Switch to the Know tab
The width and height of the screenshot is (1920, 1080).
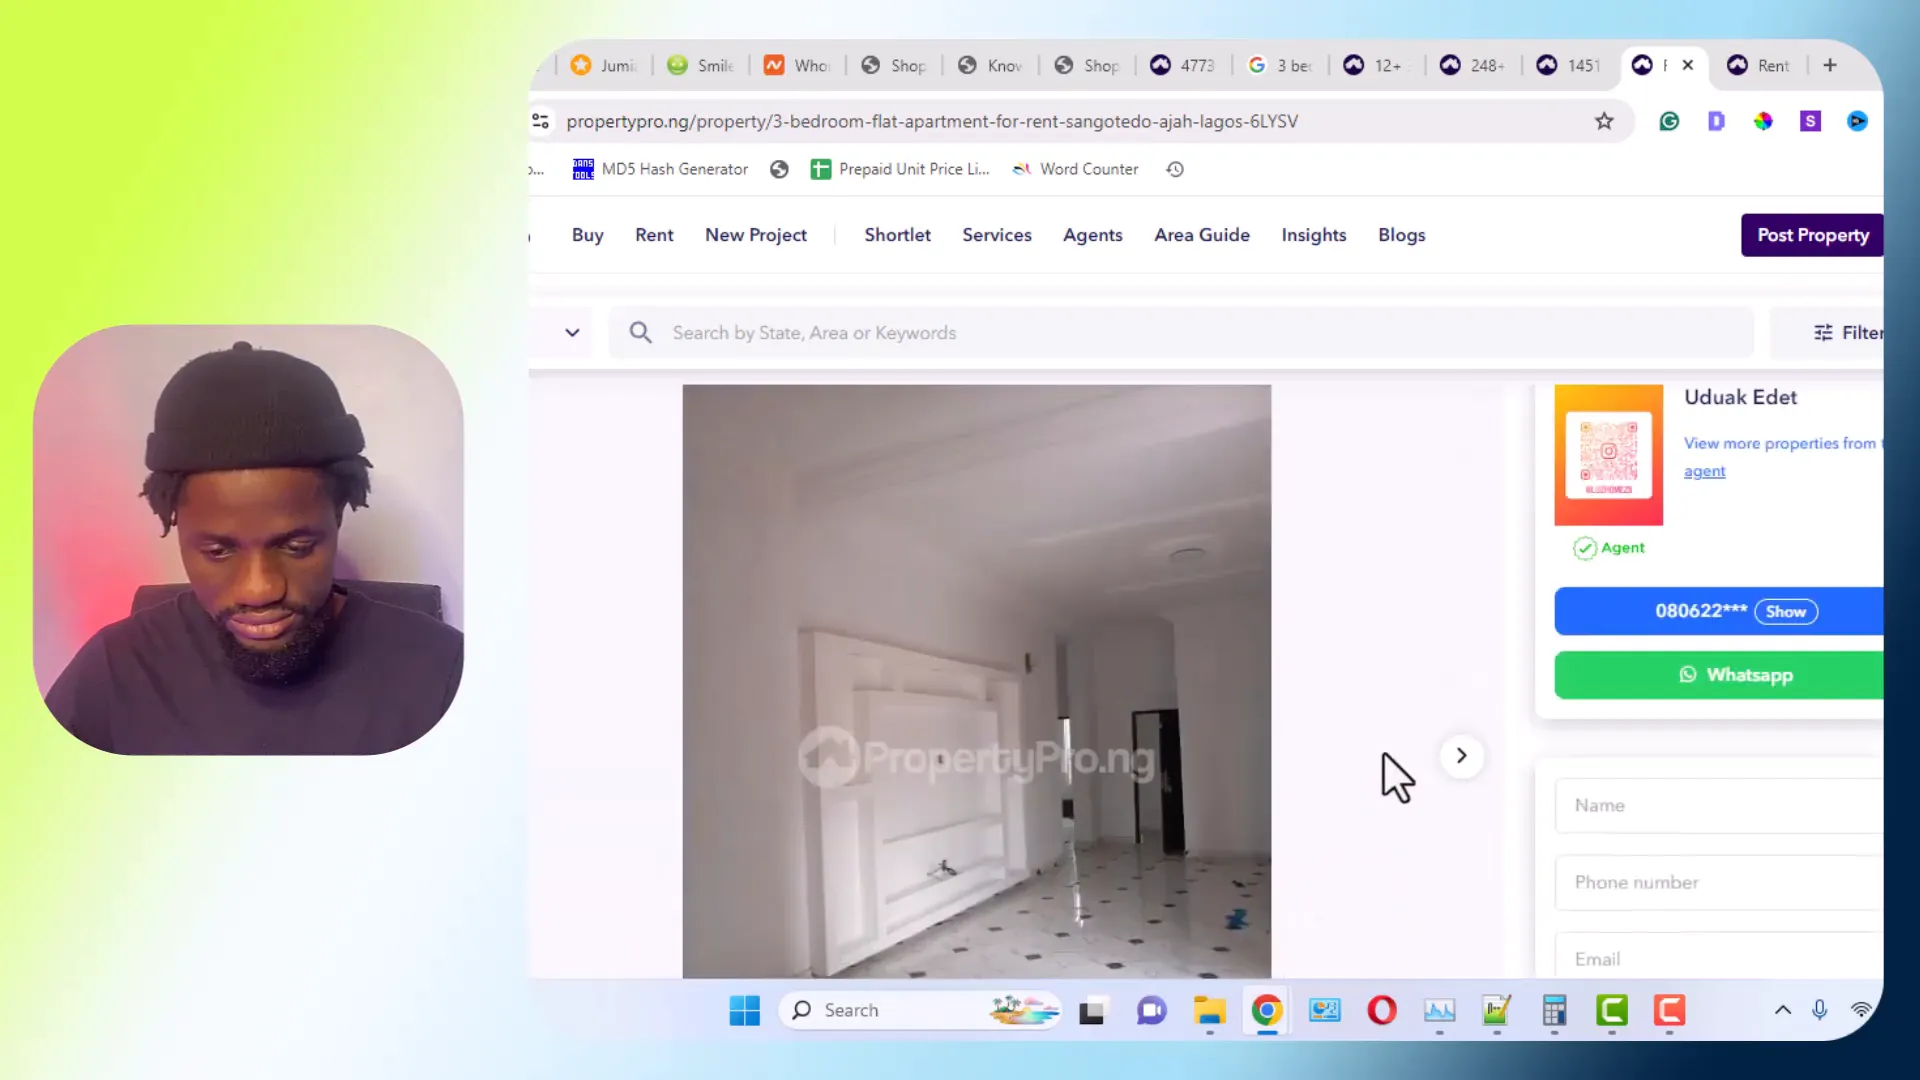click(x=991, y=65)
